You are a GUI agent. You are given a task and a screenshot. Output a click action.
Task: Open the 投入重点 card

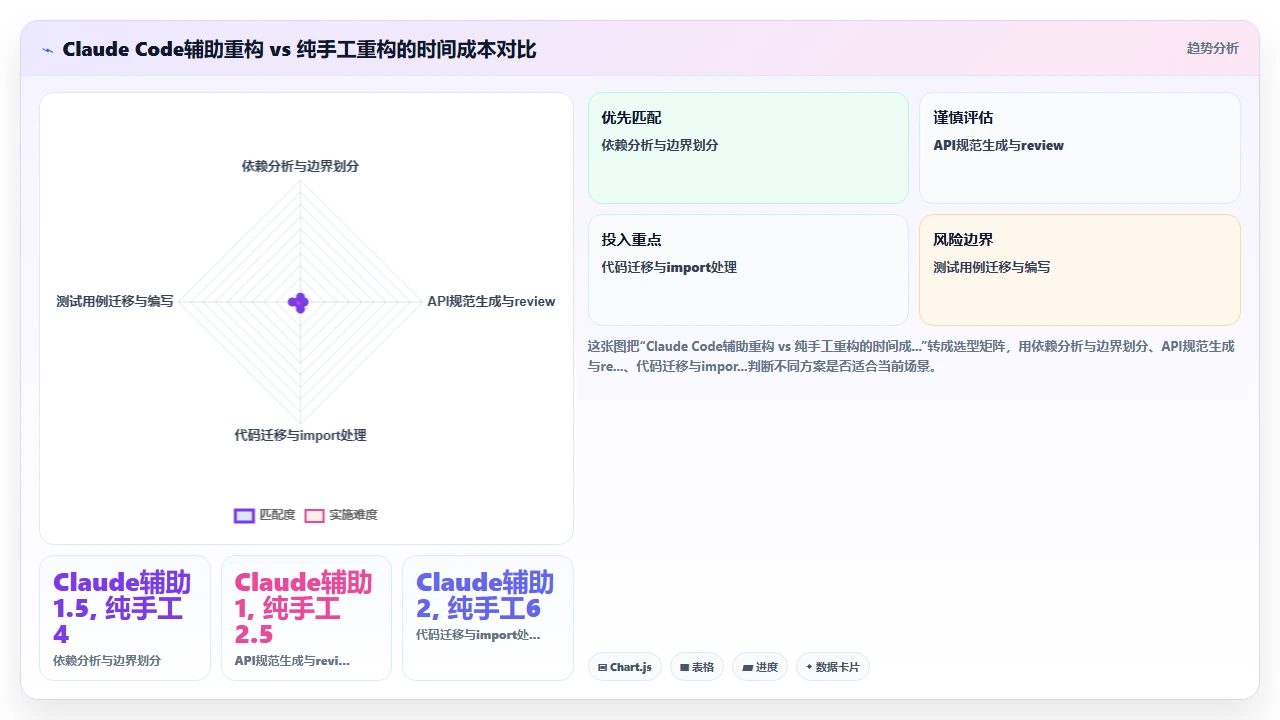748,270
